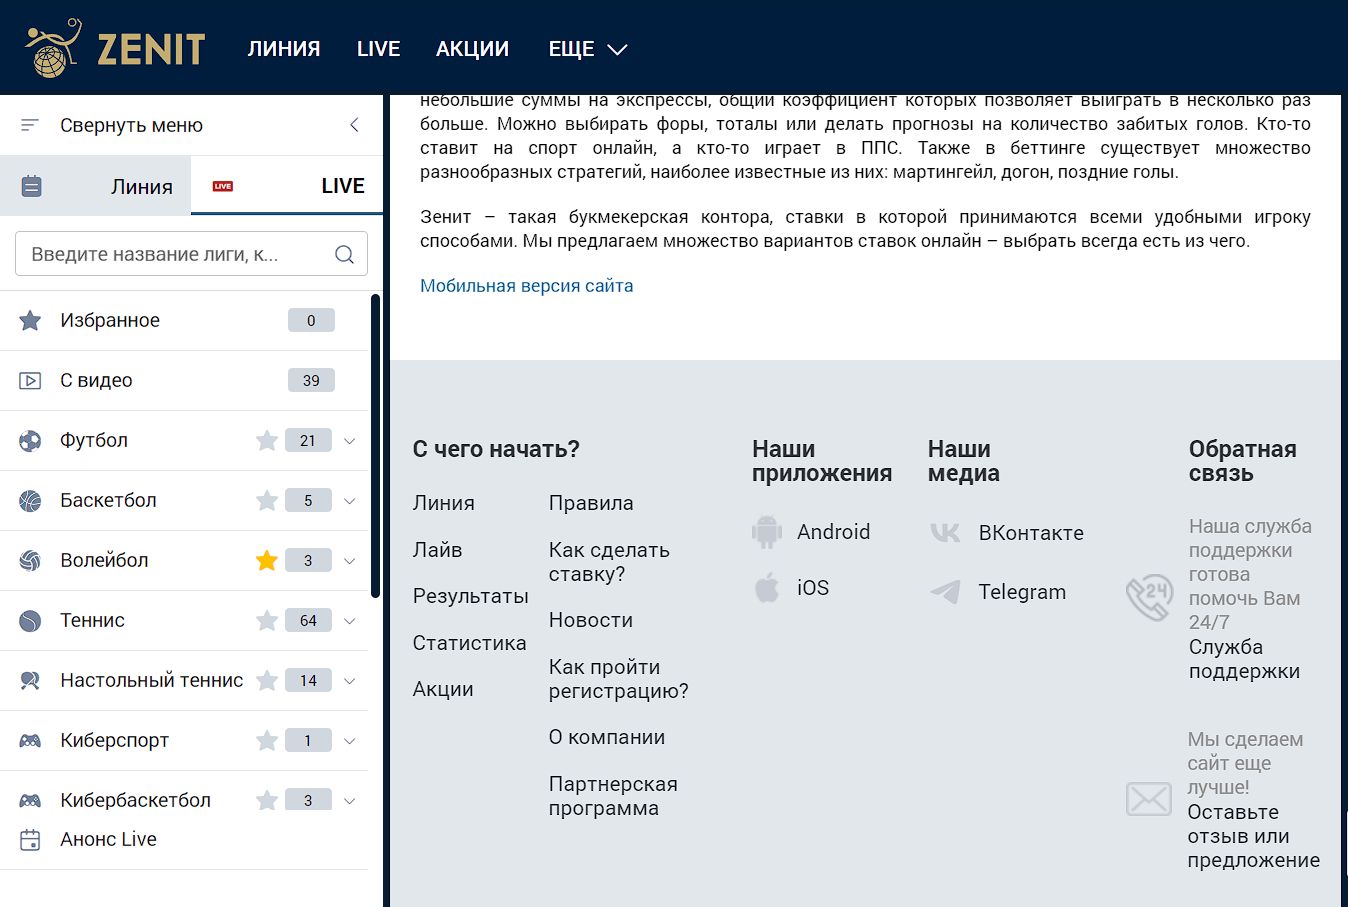Screen dimensions: 1348x907
Task: Open АКЦИИ in top navigation
Action: point(472,49)
